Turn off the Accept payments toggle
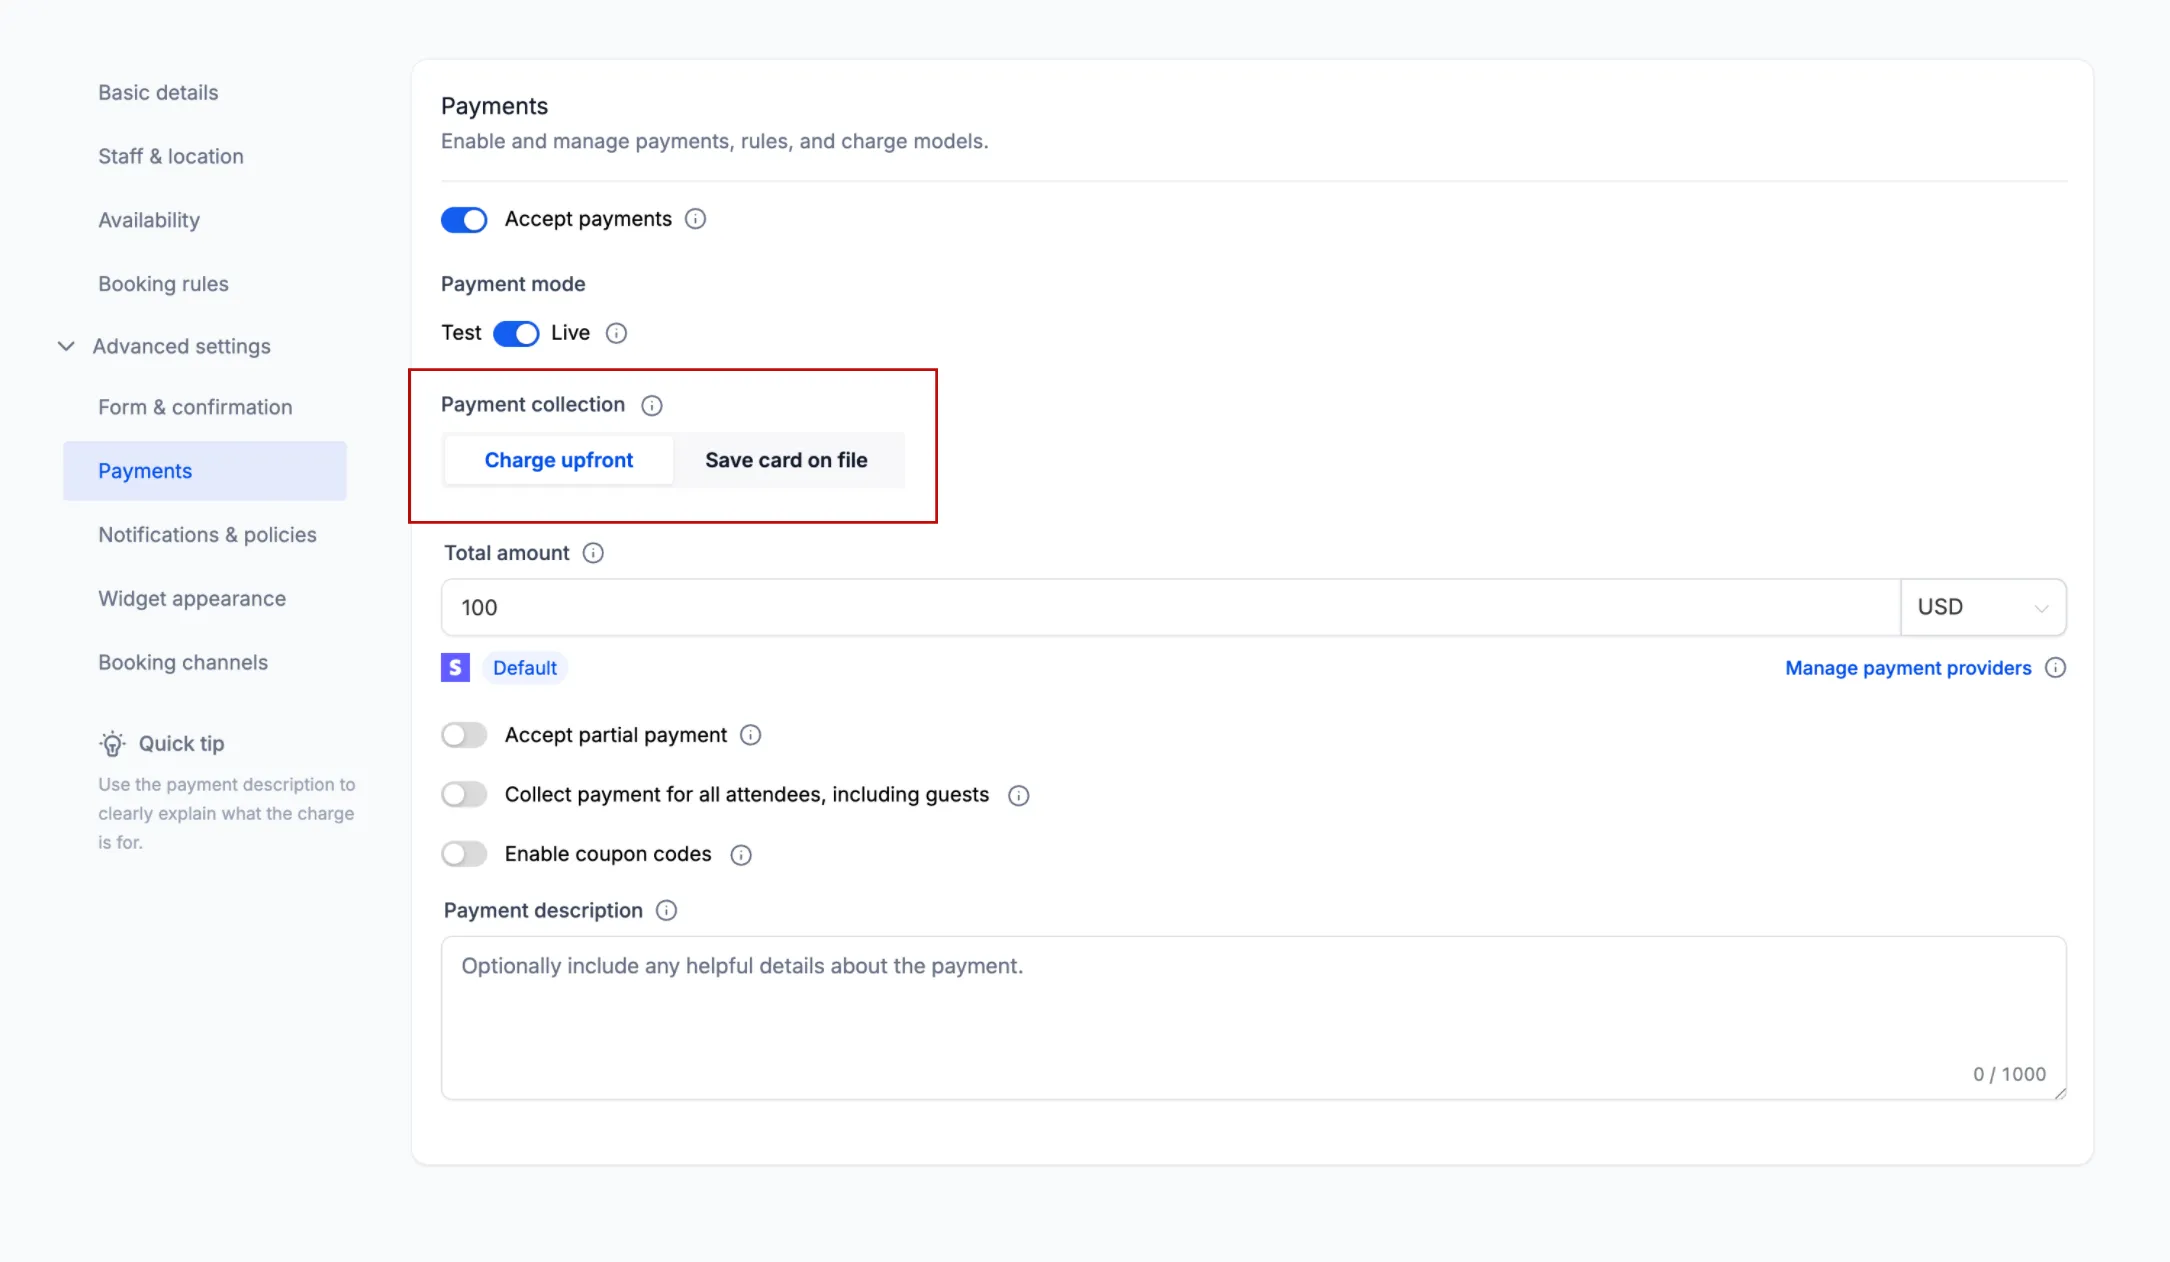Image resolution: width=2170 pixels, height=1262 pixels. click(x=464, y=219)
